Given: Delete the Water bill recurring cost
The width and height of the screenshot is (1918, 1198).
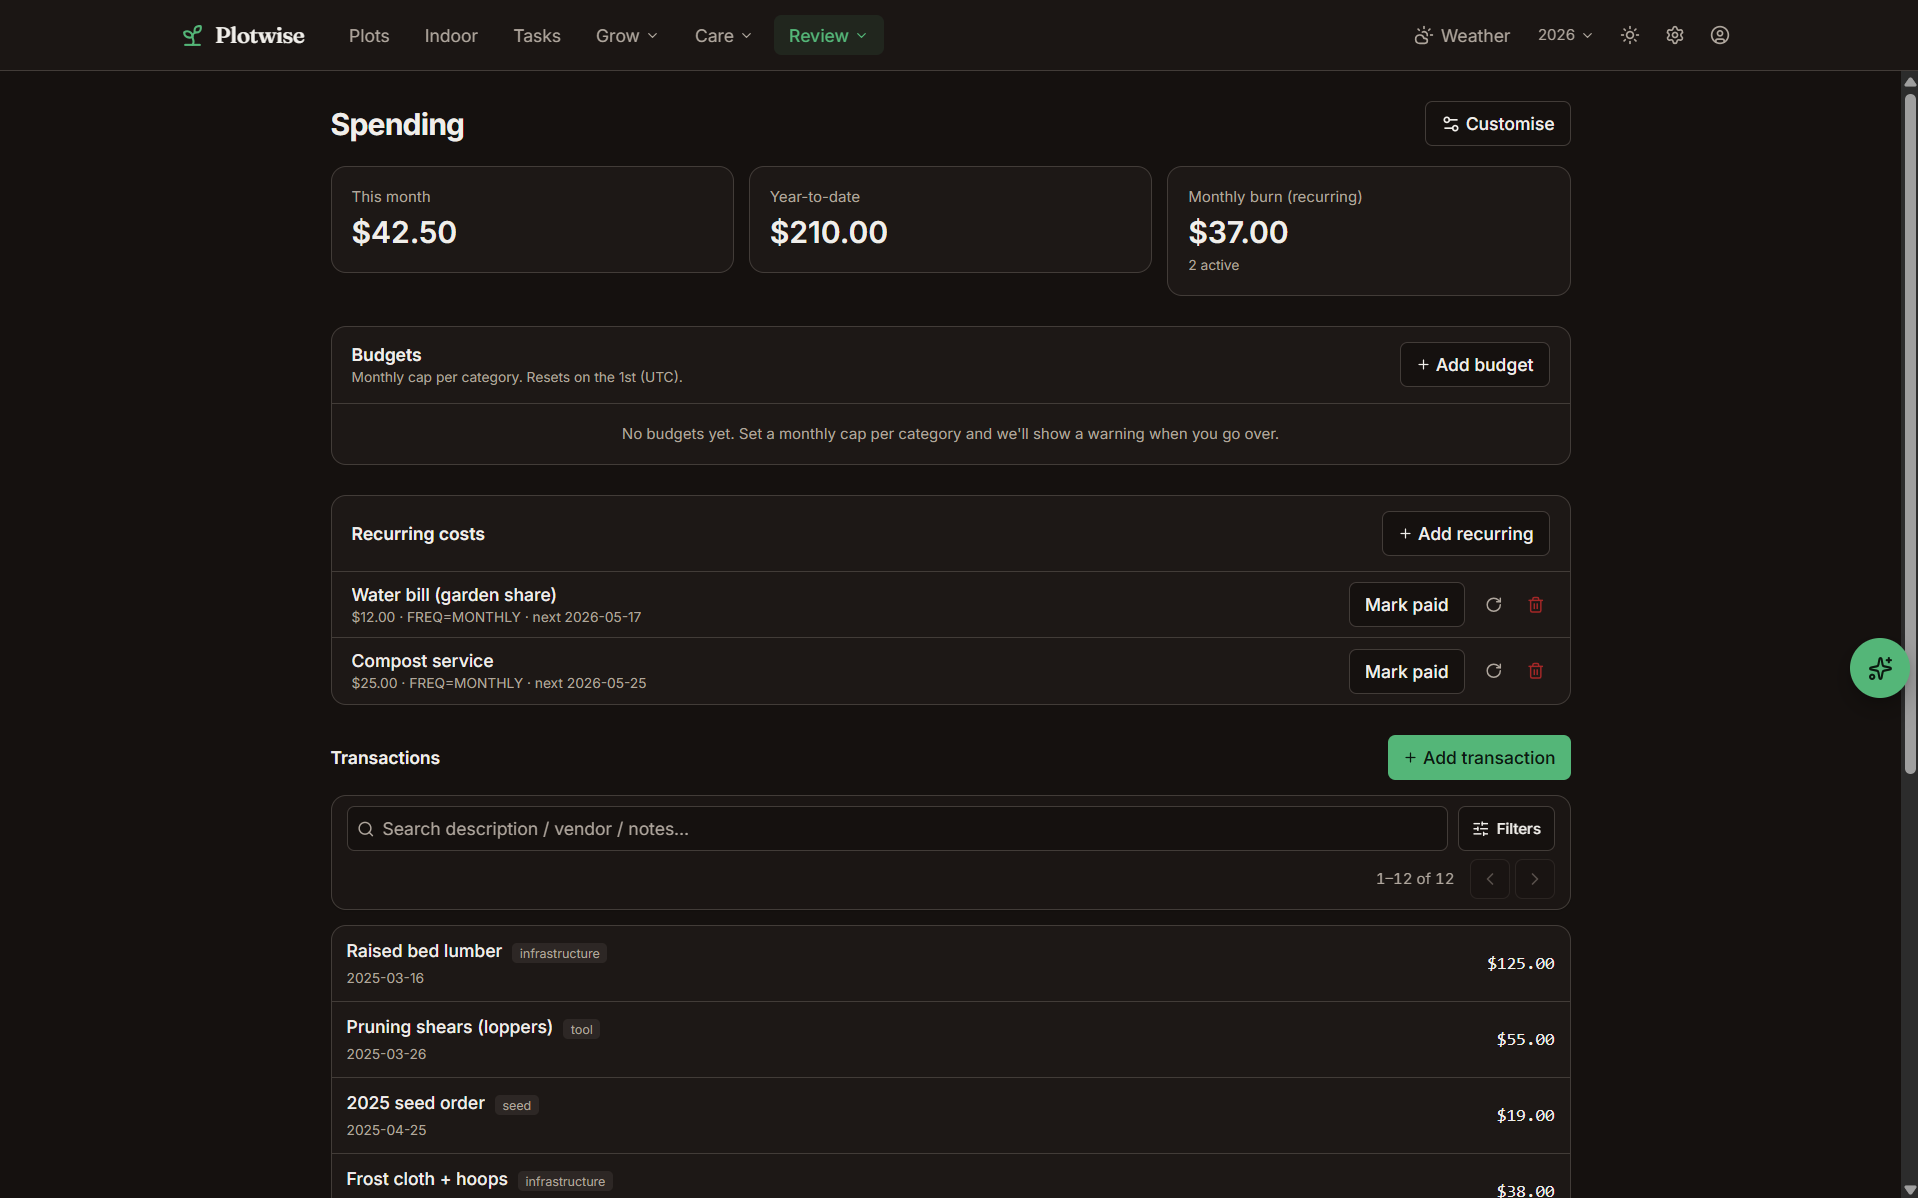Looking at the screenshot, I should pos(1535,605).
